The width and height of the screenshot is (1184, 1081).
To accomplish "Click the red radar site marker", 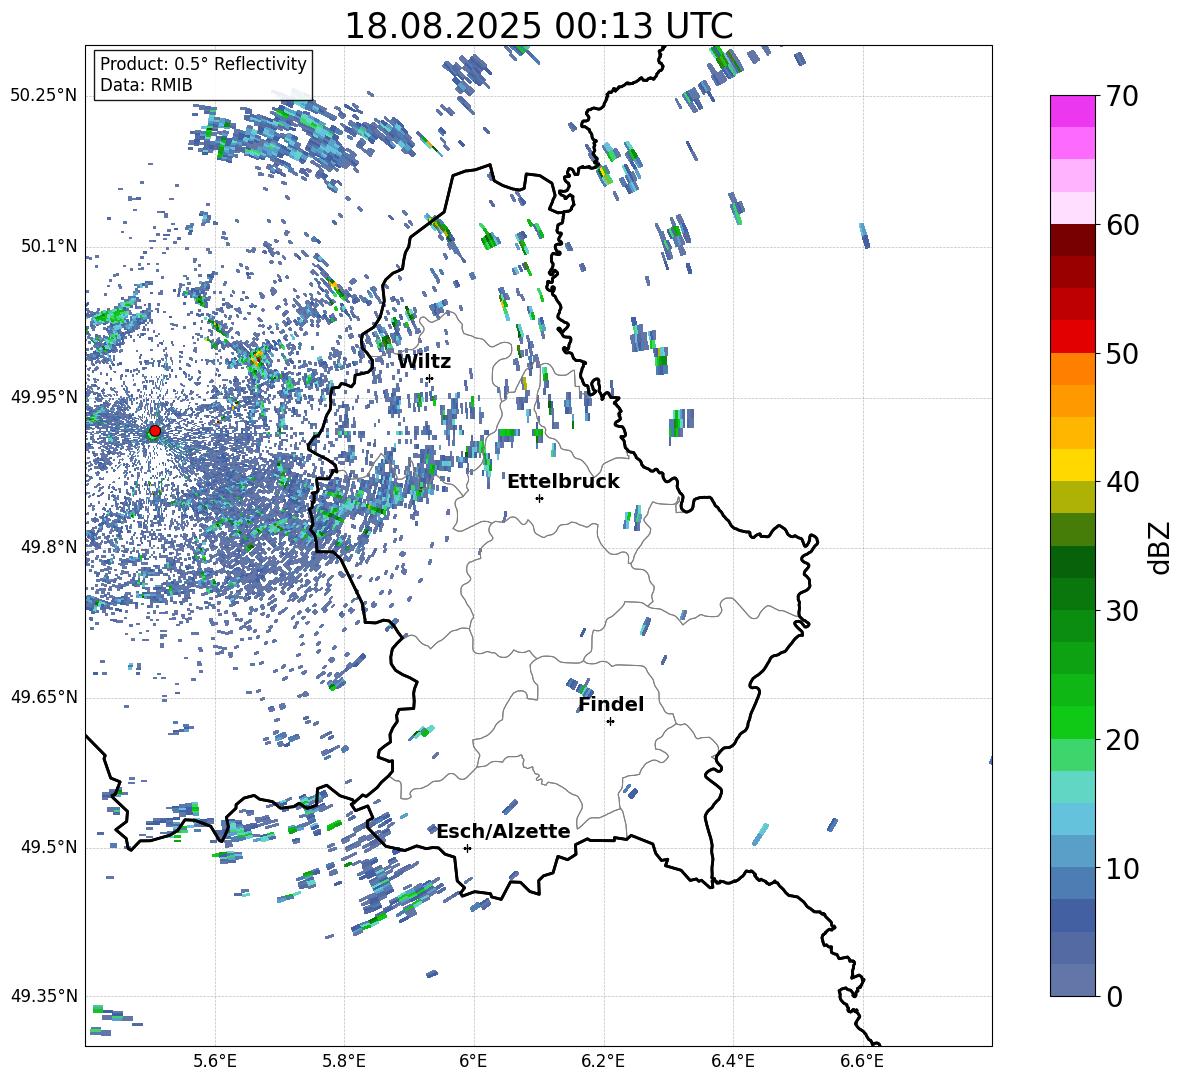I will coord(155,430).
